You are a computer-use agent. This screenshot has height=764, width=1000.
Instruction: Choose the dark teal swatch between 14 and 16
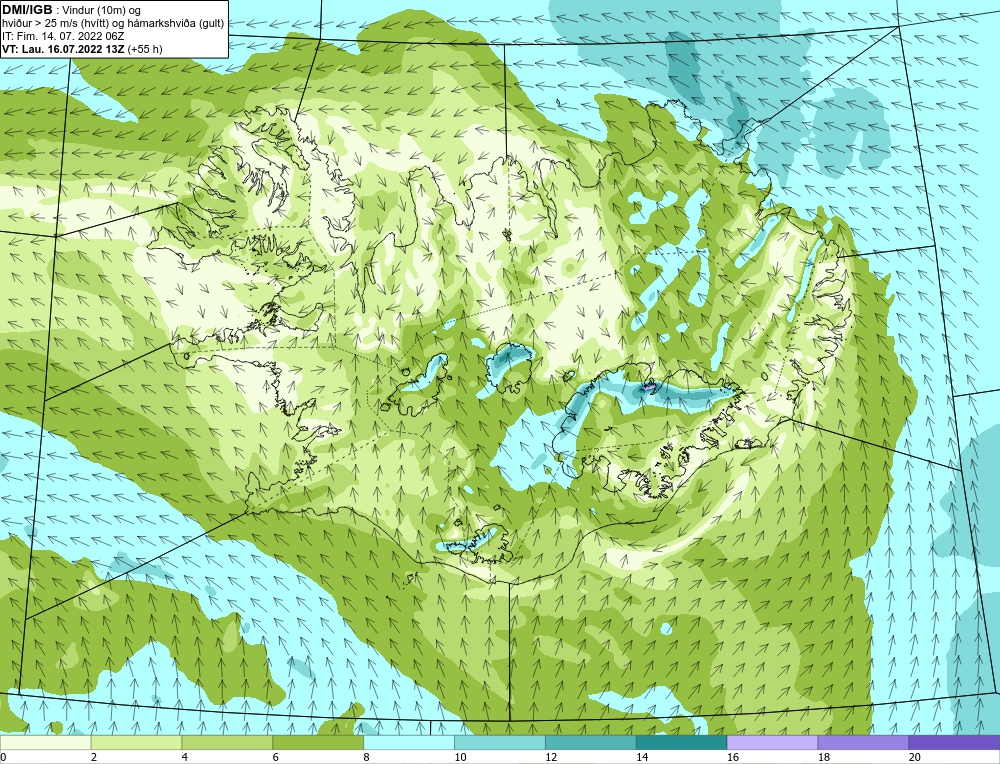pyautogui.click(x=682, y=742)
